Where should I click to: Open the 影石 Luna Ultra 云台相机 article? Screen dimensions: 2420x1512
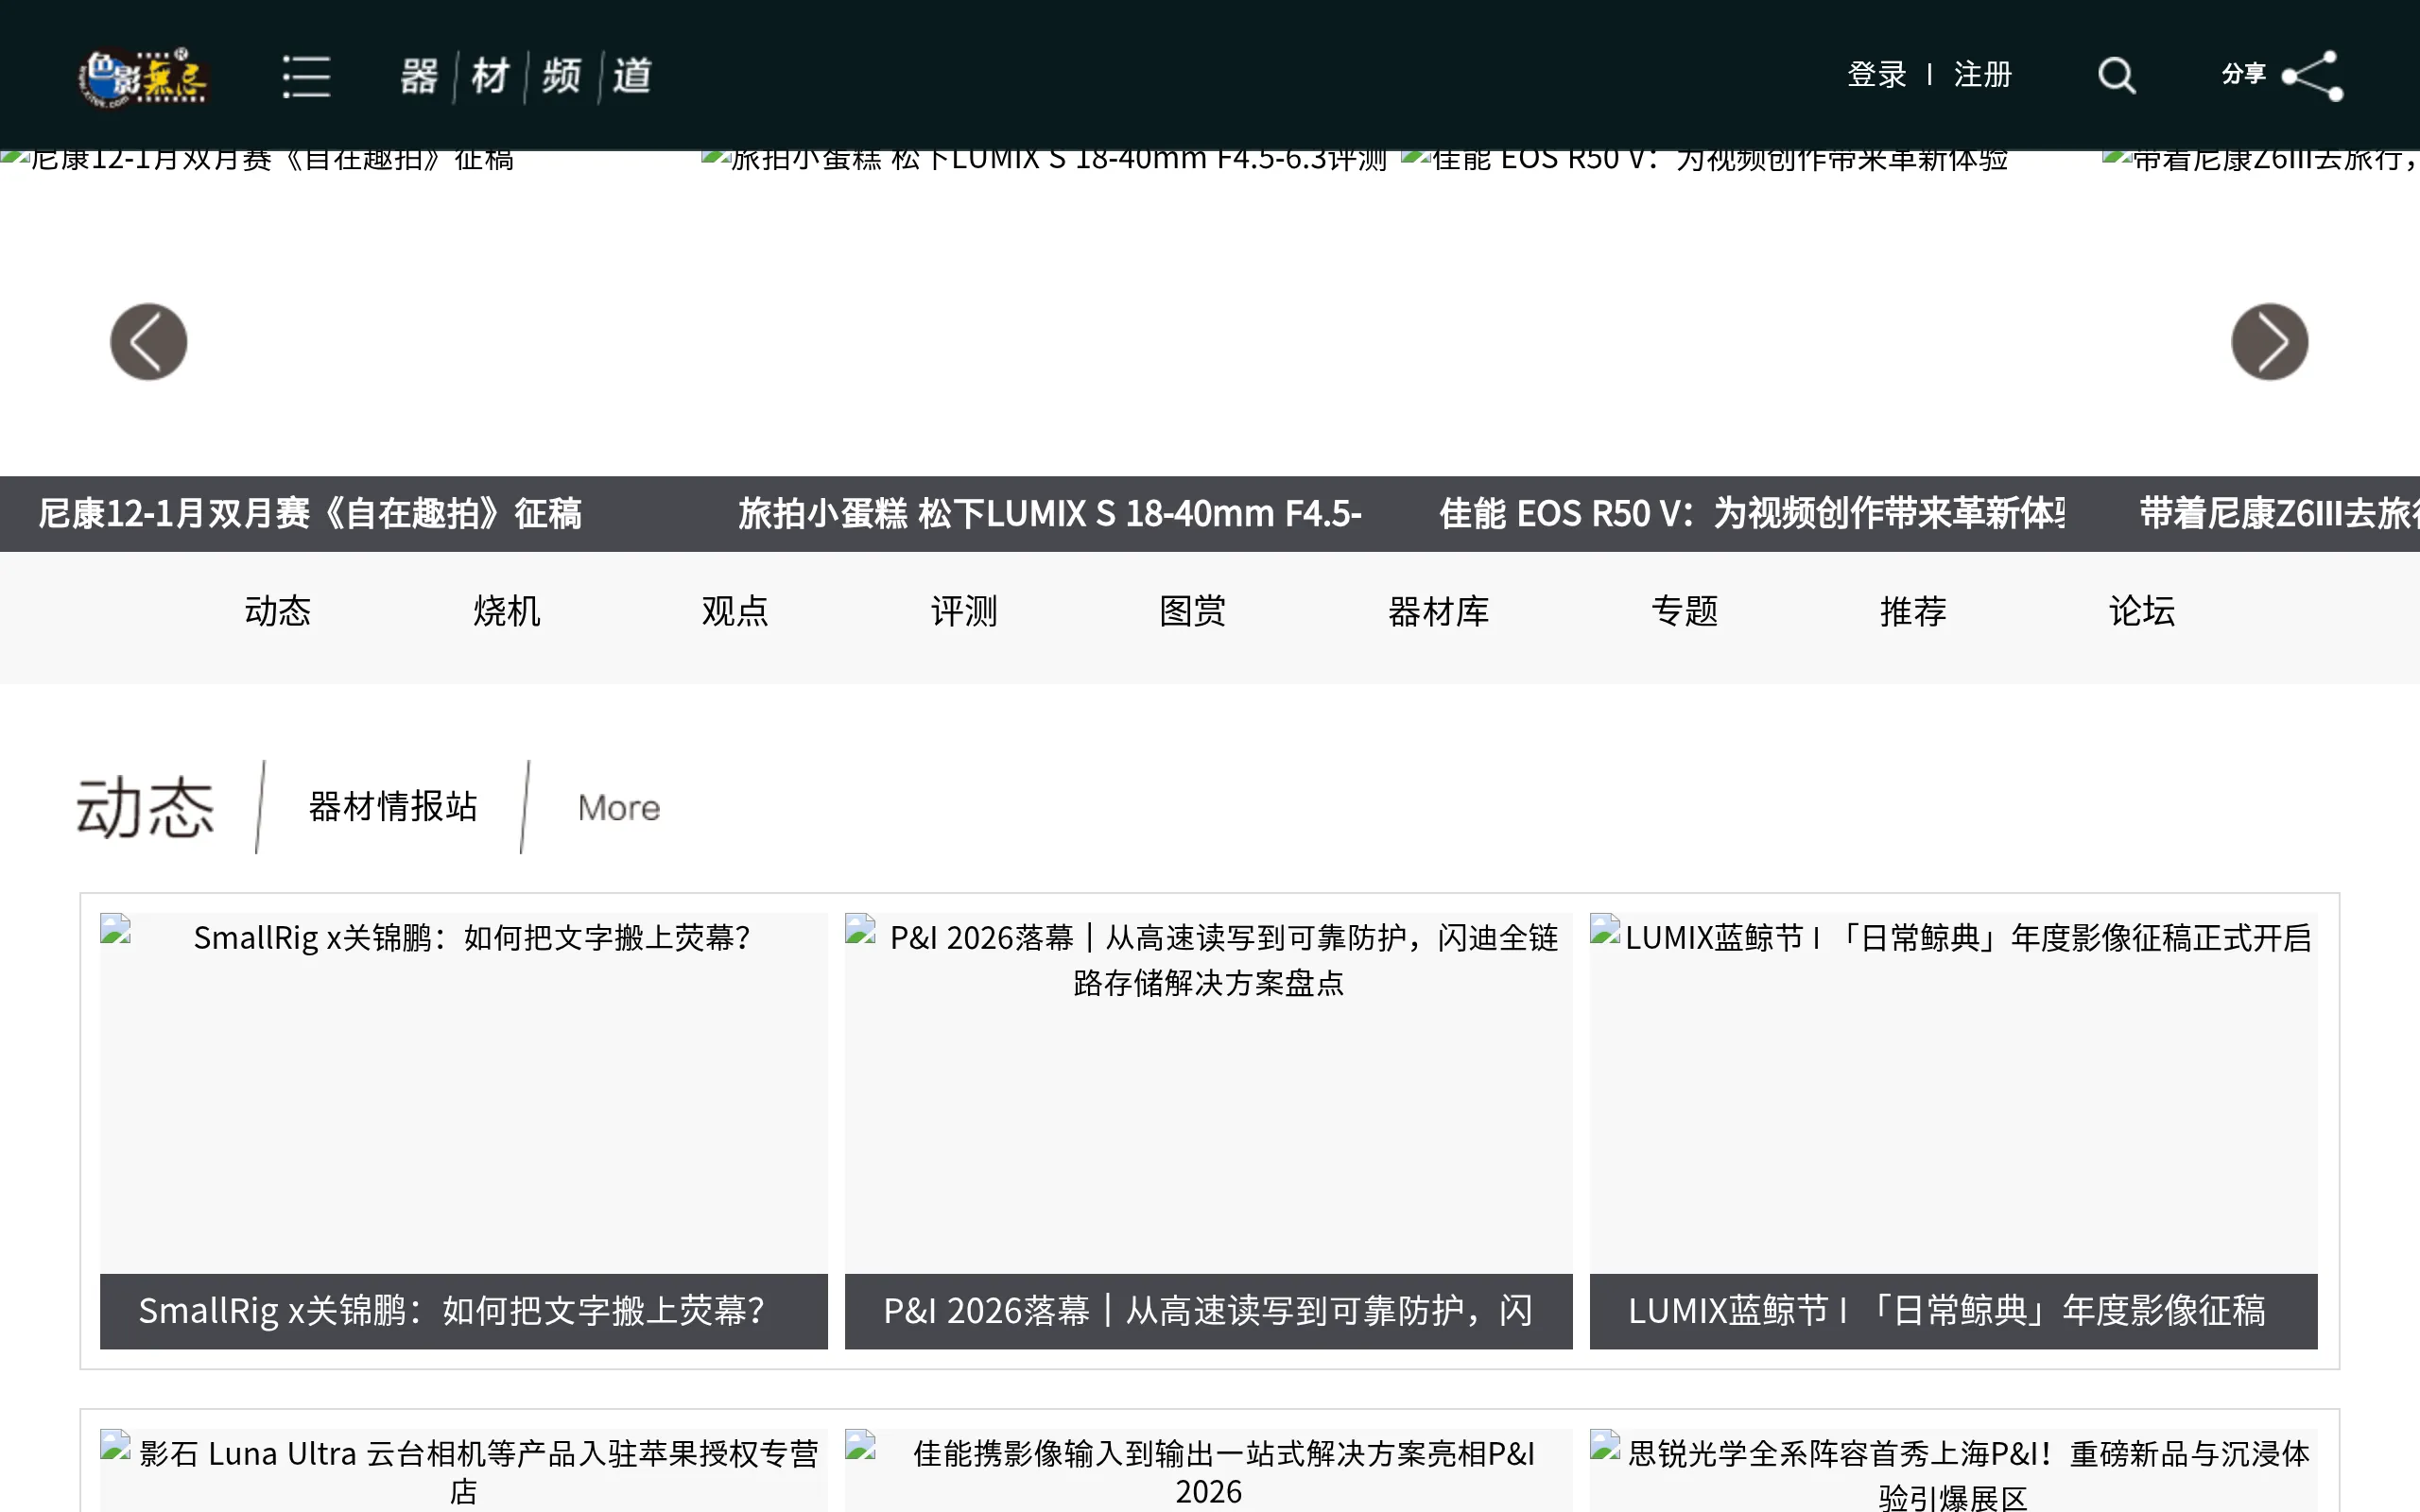(x=464, y=1471)
